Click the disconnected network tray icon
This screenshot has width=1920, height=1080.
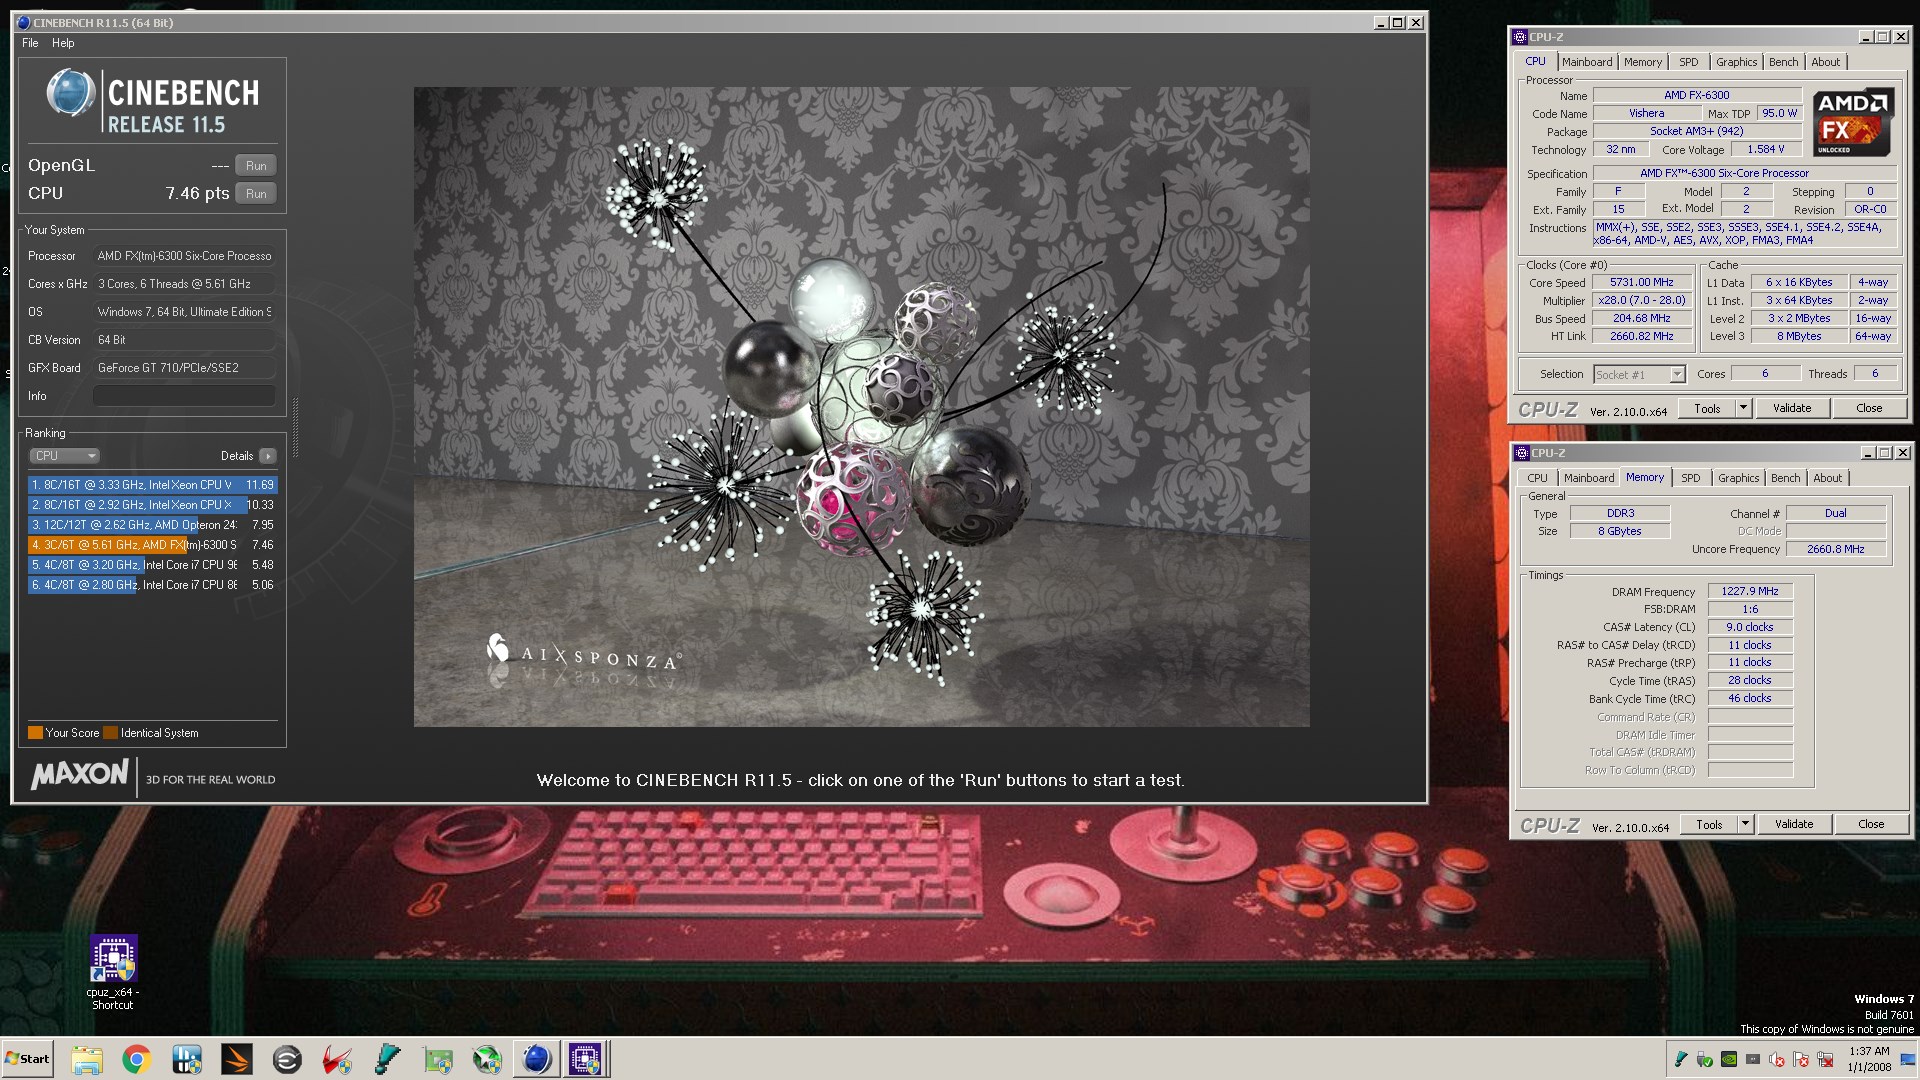click(x=1825, y=1059)
